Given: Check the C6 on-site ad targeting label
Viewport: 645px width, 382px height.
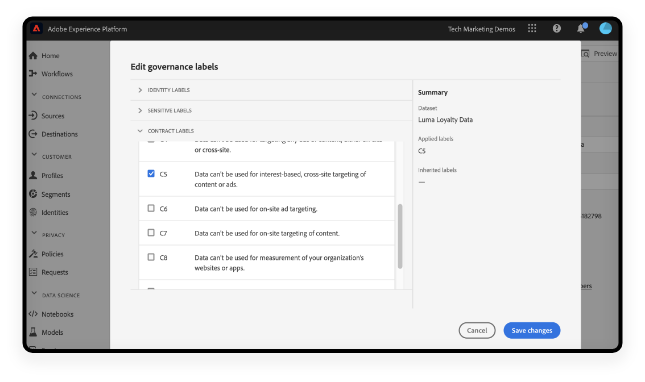Looking at the screenshot, I should point(151,208).
